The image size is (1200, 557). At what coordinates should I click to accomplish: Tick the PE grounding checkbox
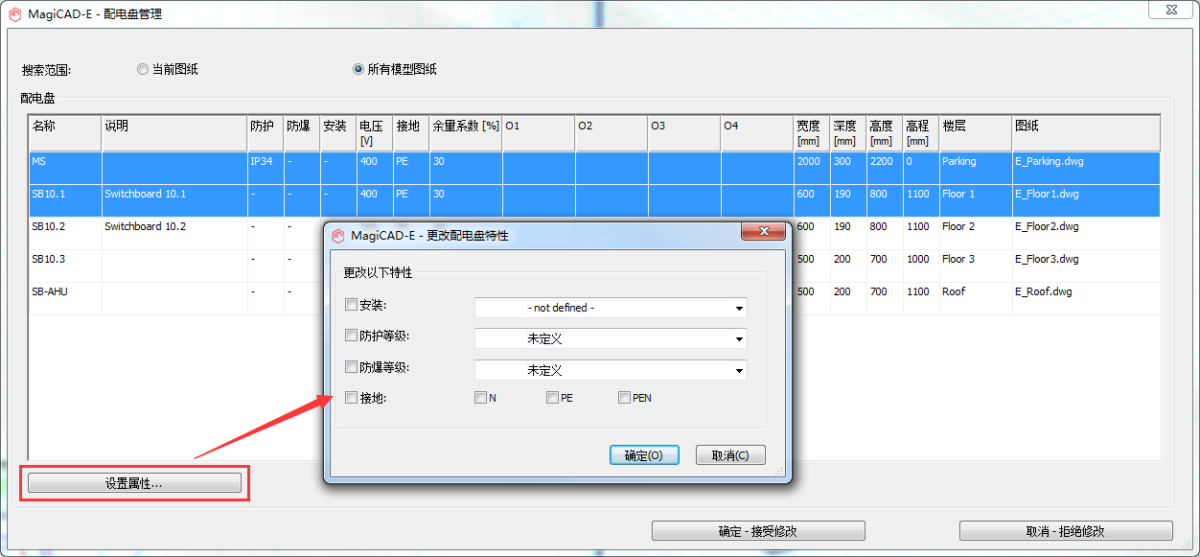[552, 398]
